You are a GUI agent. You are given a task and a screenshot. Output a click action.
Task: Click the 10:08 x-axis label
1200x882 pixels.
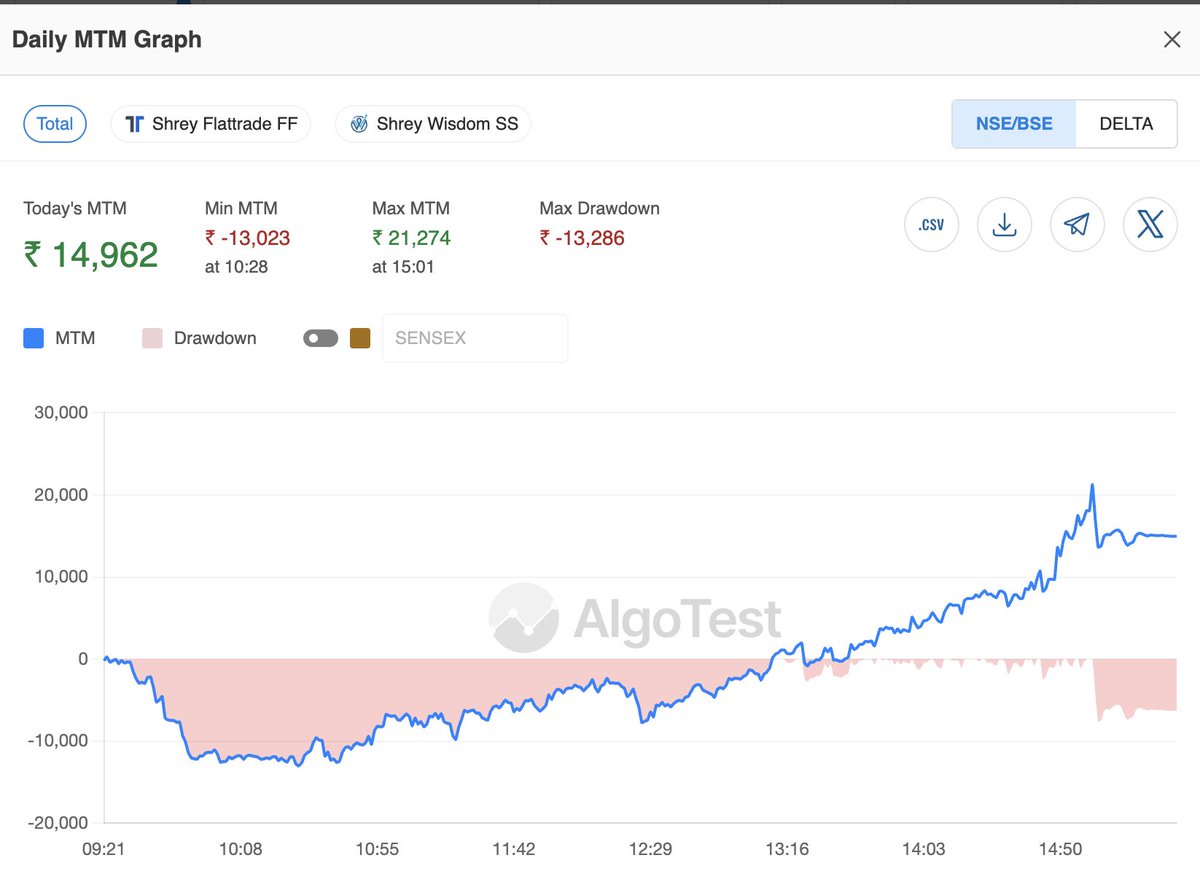[x=241, y=849]
